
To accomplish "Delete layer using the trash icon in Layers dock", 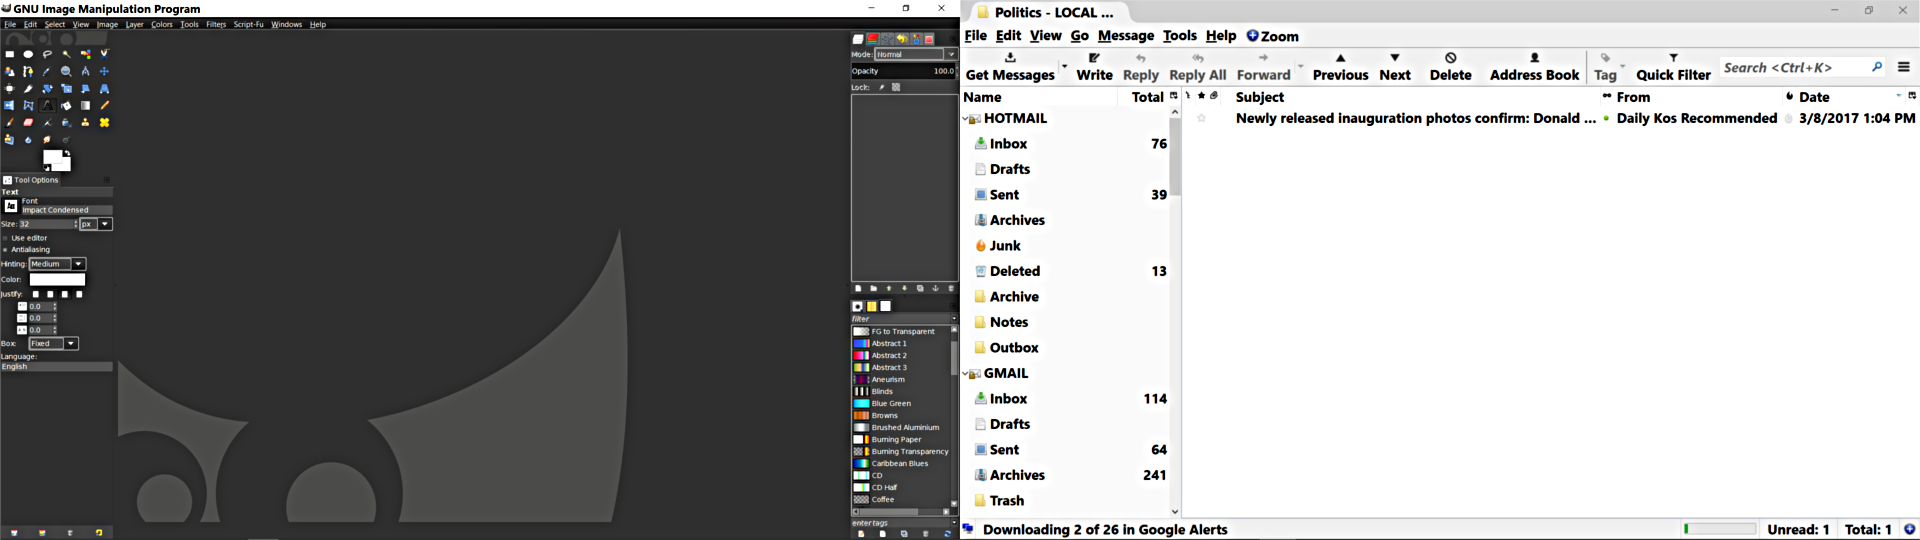I will (951, 288).
